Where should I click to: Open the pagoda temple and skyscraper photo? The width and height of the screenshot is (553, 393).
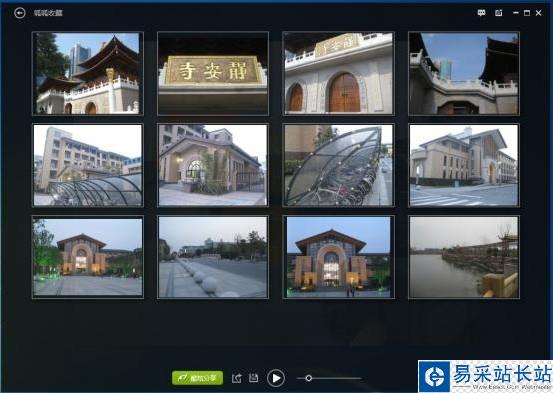click(88, 73)
